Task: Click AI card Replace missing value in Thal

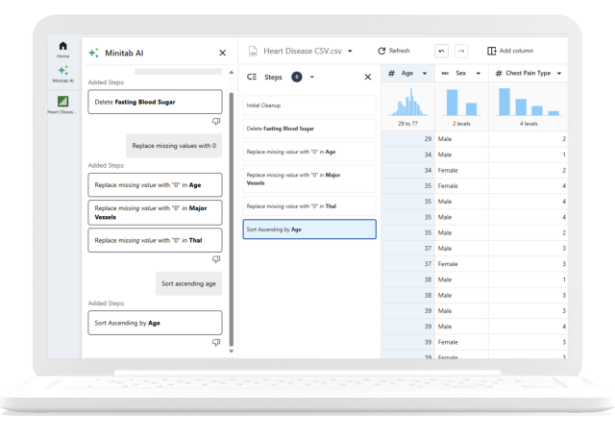Action: 155,240
